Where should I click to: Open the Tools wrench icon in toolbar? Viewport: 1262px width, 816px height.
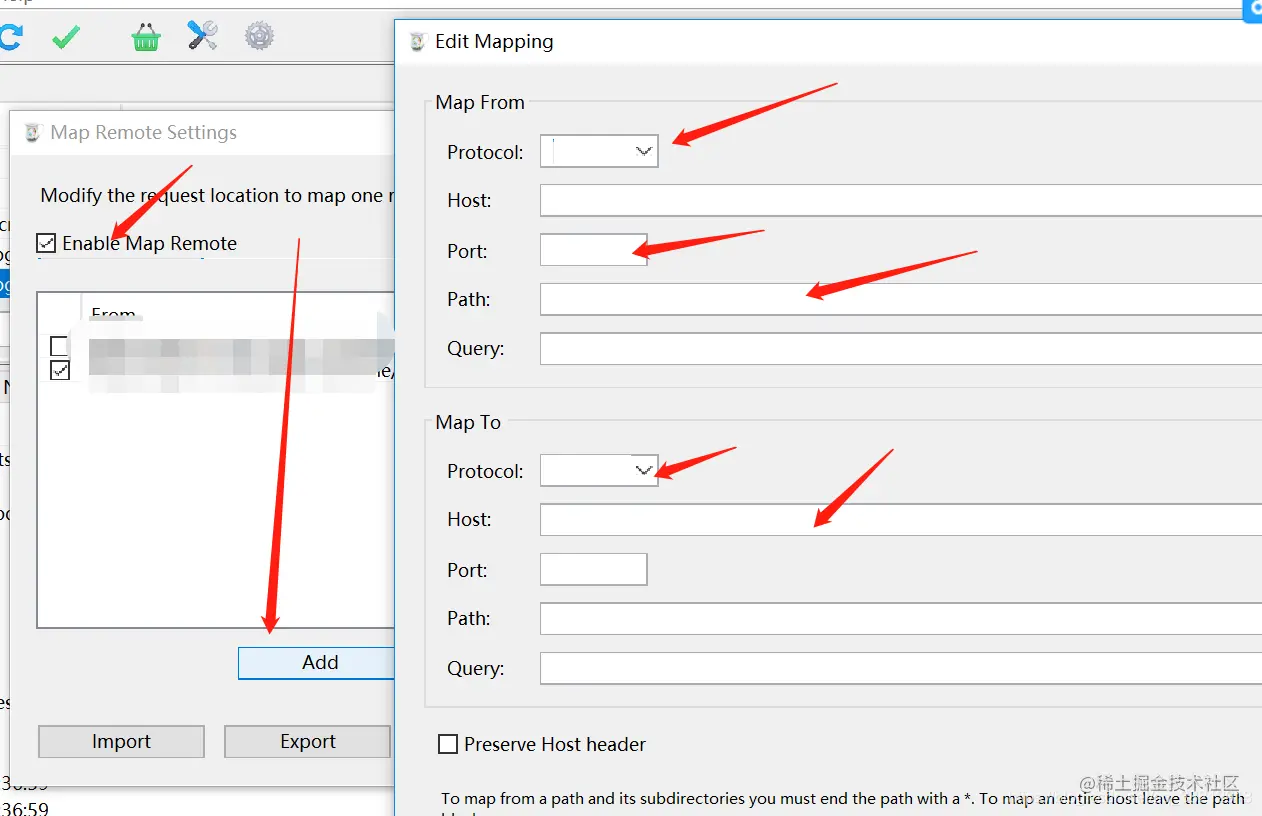tap(203, 37)
